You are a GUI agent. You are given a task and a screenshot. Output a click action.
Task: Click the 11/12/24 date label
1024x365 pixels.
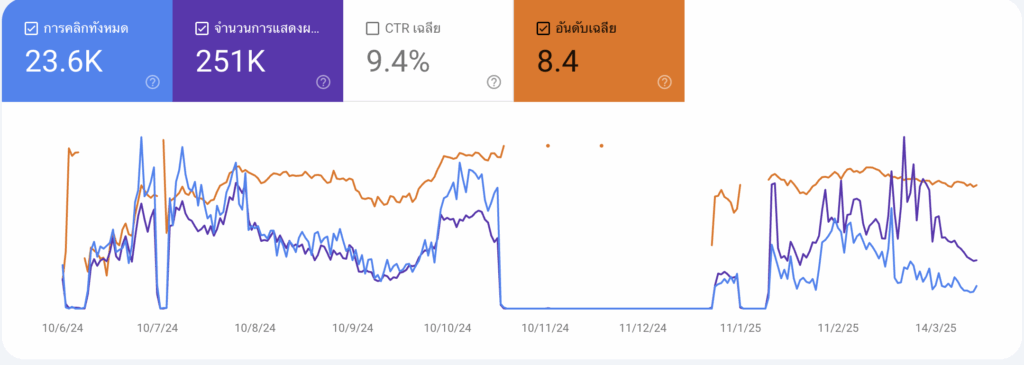coord(643,328)
